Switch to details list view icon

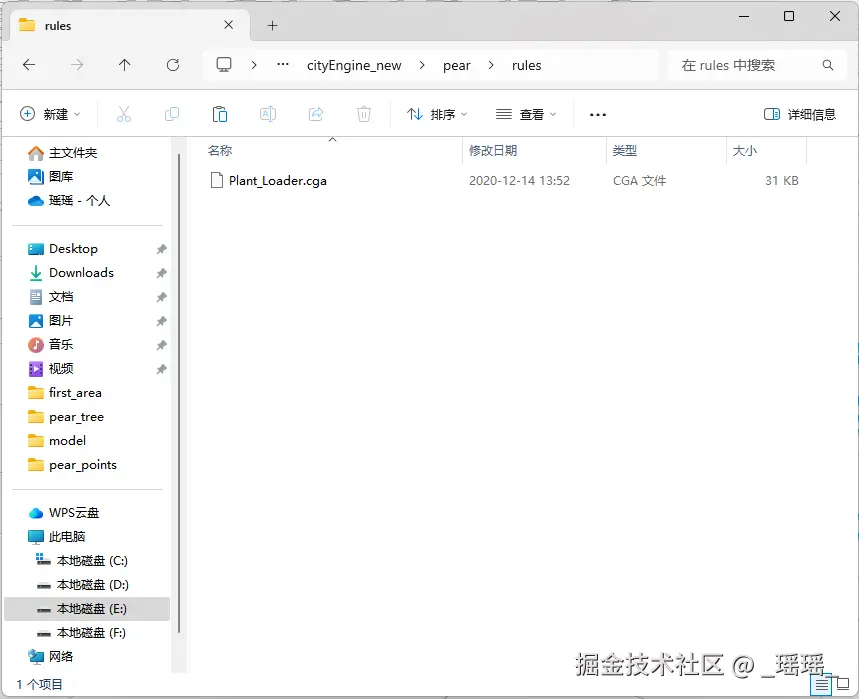tap(821, 685)
